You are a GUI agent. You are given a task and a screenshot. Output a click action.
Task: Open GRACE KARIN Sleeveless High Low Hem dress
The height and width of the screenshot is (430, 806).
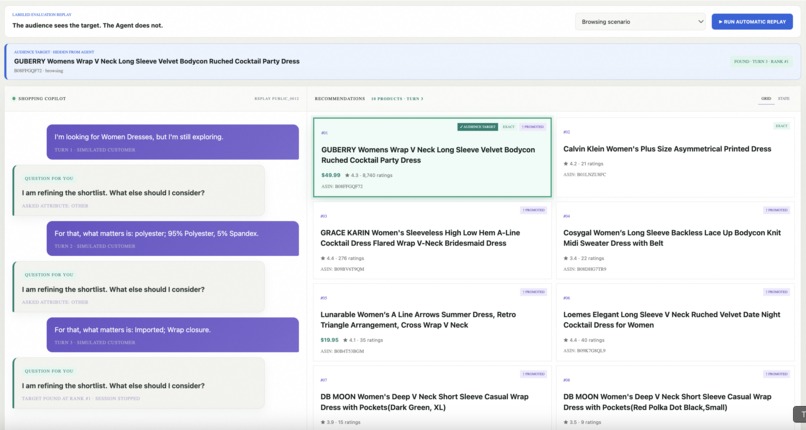point(420,238)
